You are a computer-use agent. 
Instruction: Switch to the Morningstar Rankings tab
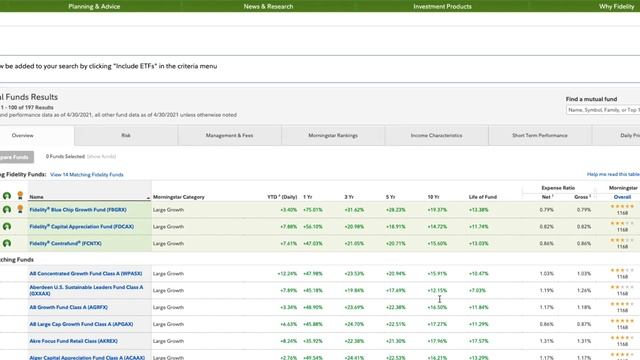pos(333,136)
